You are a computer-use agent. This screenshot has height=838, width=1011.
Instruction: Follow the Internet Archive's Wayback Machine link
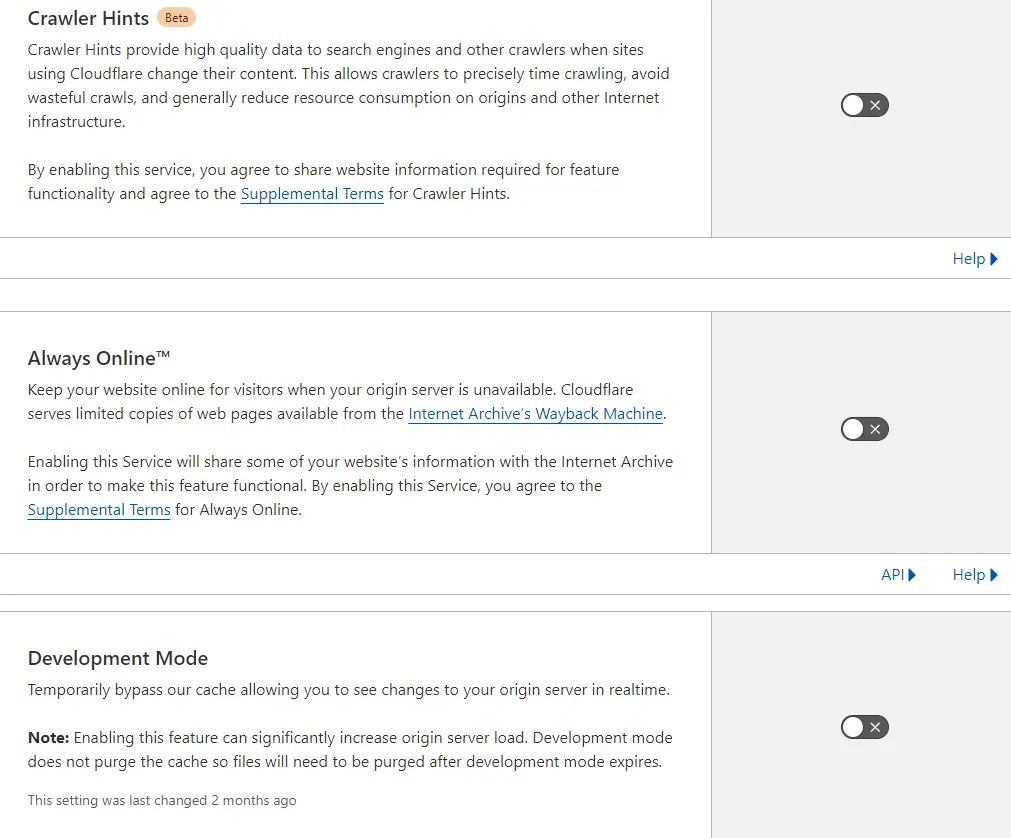[x=535, y=413]
